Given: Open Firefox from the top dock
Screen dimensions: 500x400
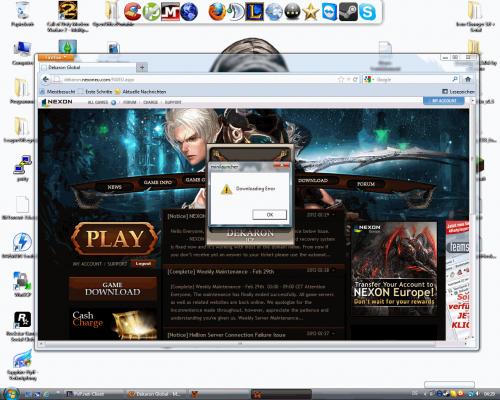Looking at the screenshot, I should pyautogui.click(x=217, y=12).
